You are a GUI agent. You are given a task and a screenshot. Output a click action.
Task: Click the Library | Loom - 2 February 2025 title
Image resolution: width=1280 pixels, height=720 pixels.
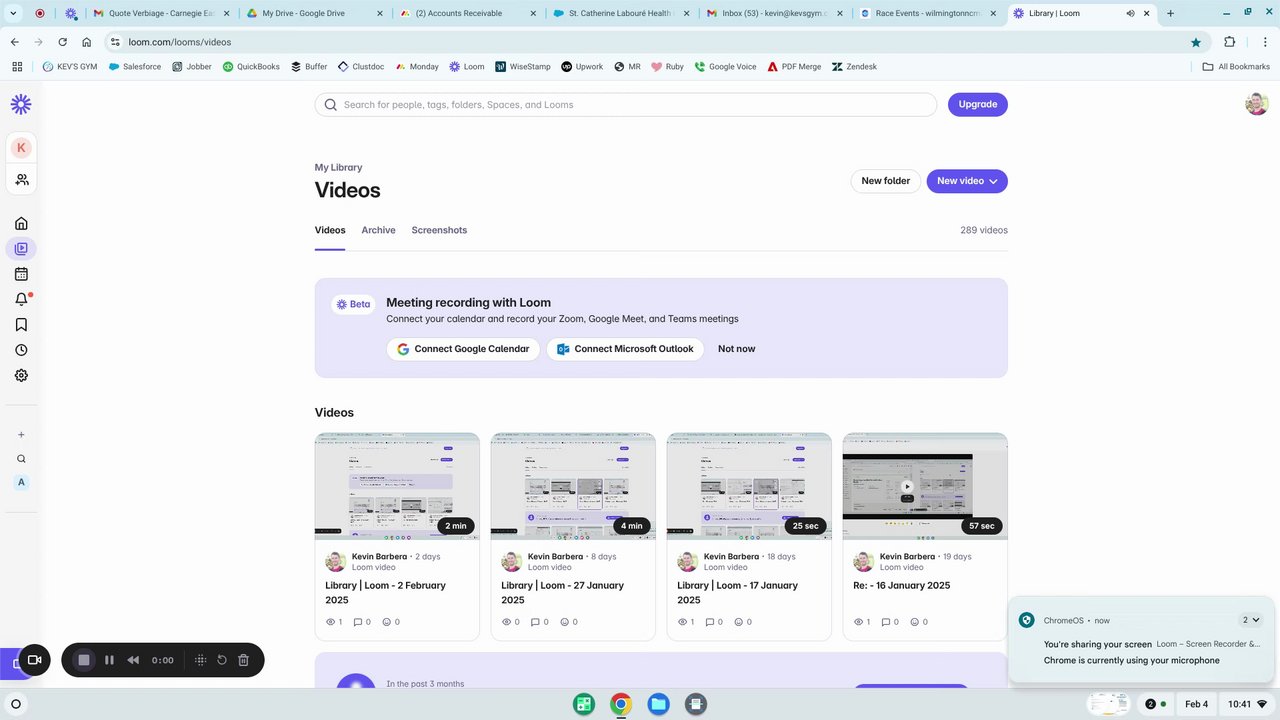(385, 592)
